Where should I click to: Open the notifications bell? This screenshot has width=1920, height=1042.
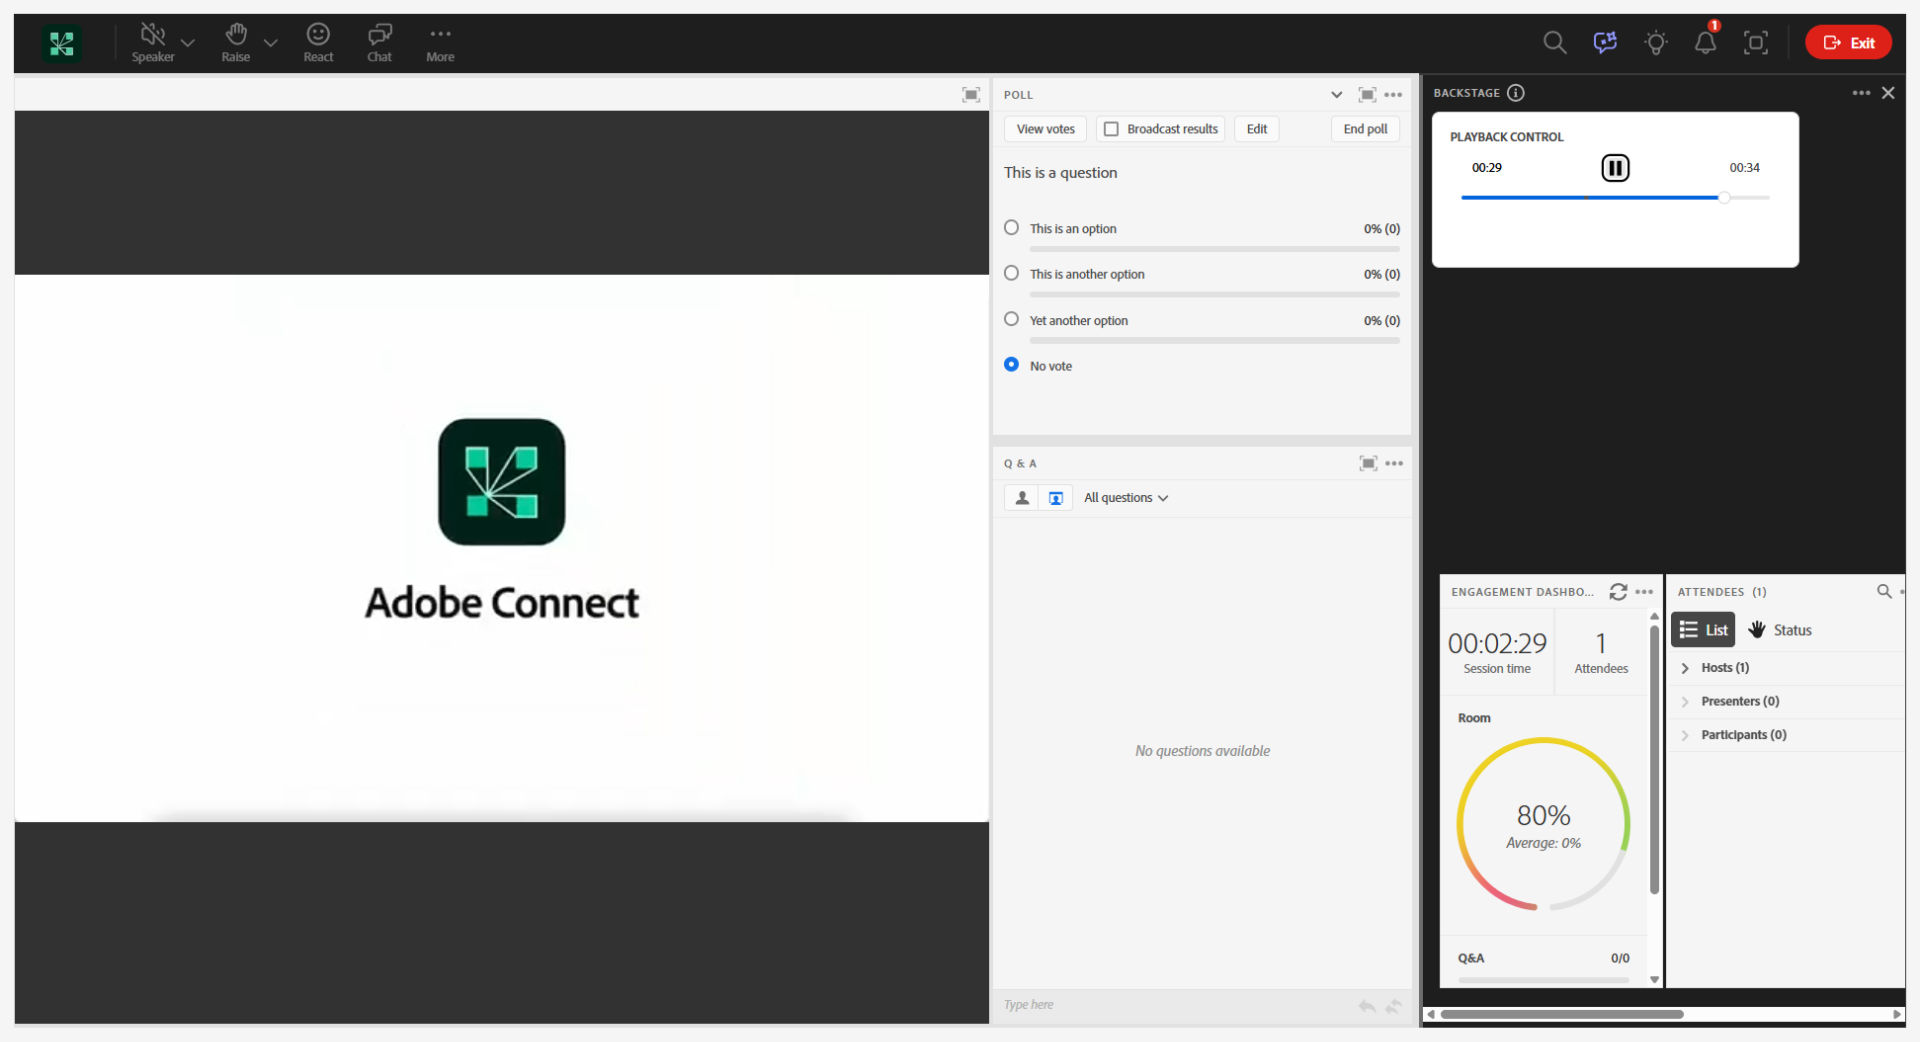pyautogui.click(x=1706, y=42)
